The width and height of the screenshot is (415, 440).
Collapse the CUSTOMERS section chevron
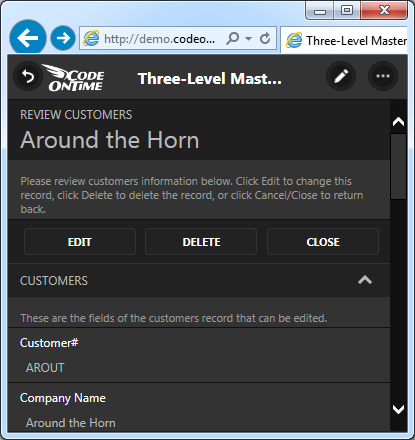(x=365, y=280)
